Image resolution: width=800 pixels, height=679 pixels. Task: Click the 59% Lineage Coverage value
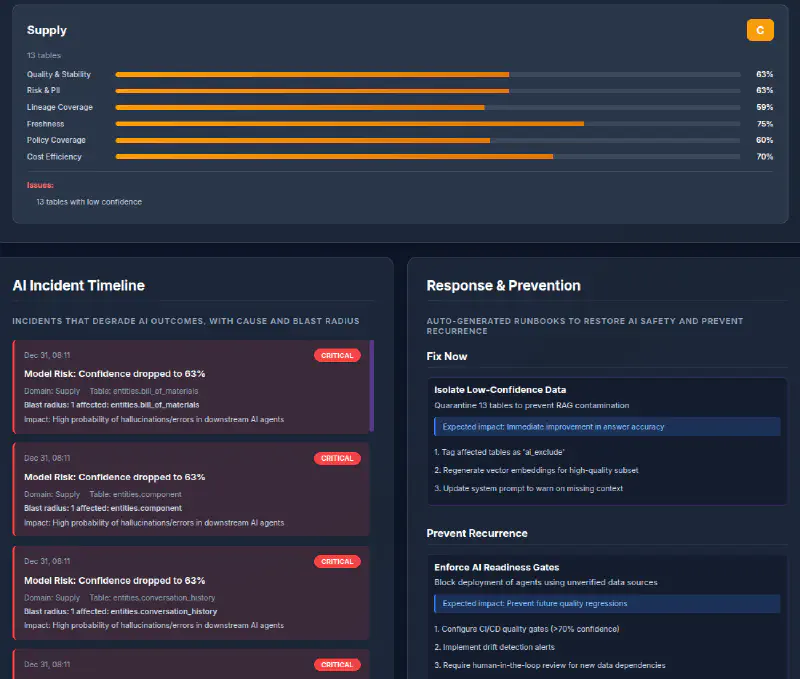point(764,107)
